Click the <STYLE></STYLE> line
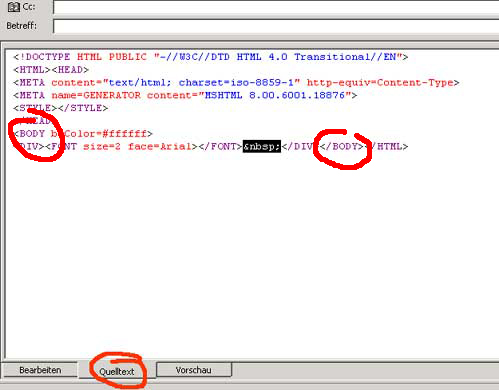 pyautogui.click(x=61, y=108)
